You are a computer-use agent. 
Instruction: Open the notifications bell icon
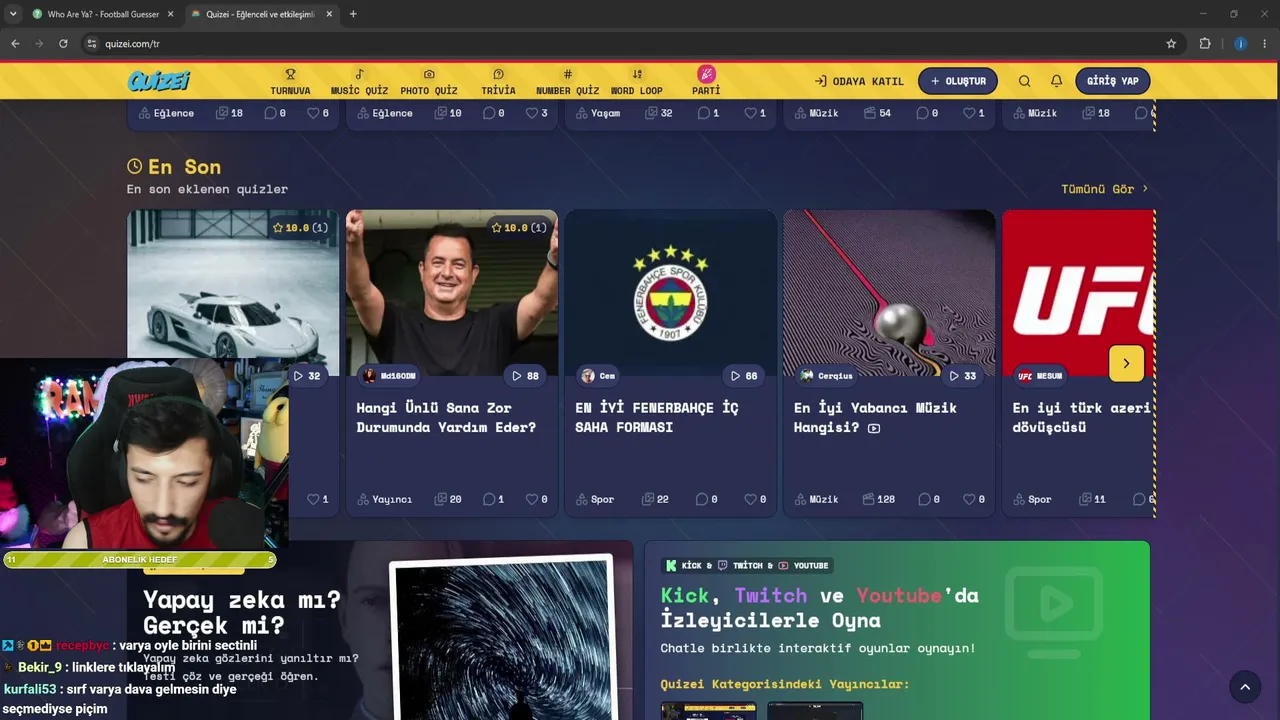pos(1056,81)
